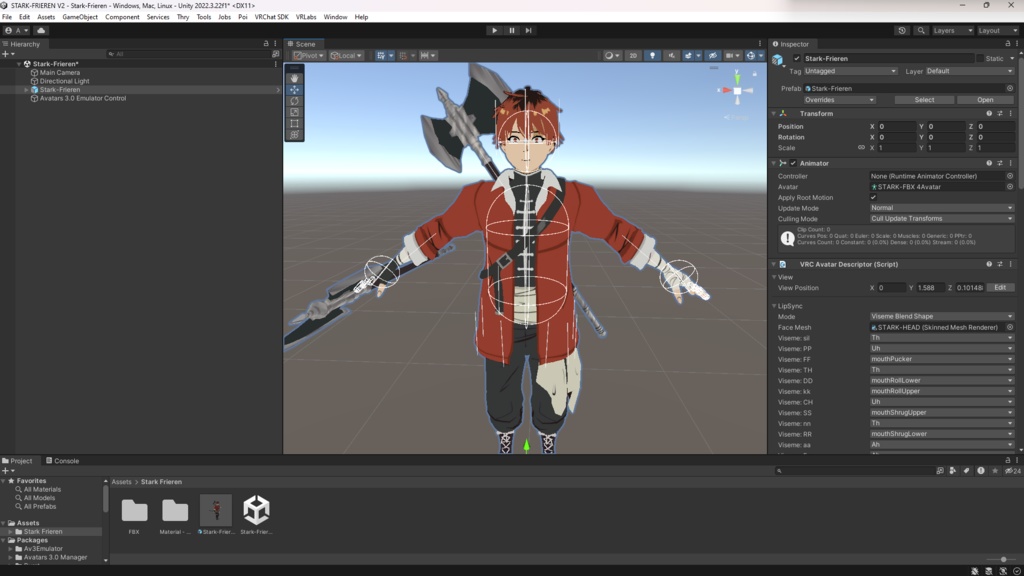Select the FBX folder thumbnail in Project browser
The image size is (1024, 576).
pyautogui.click(x=136, y=512)
